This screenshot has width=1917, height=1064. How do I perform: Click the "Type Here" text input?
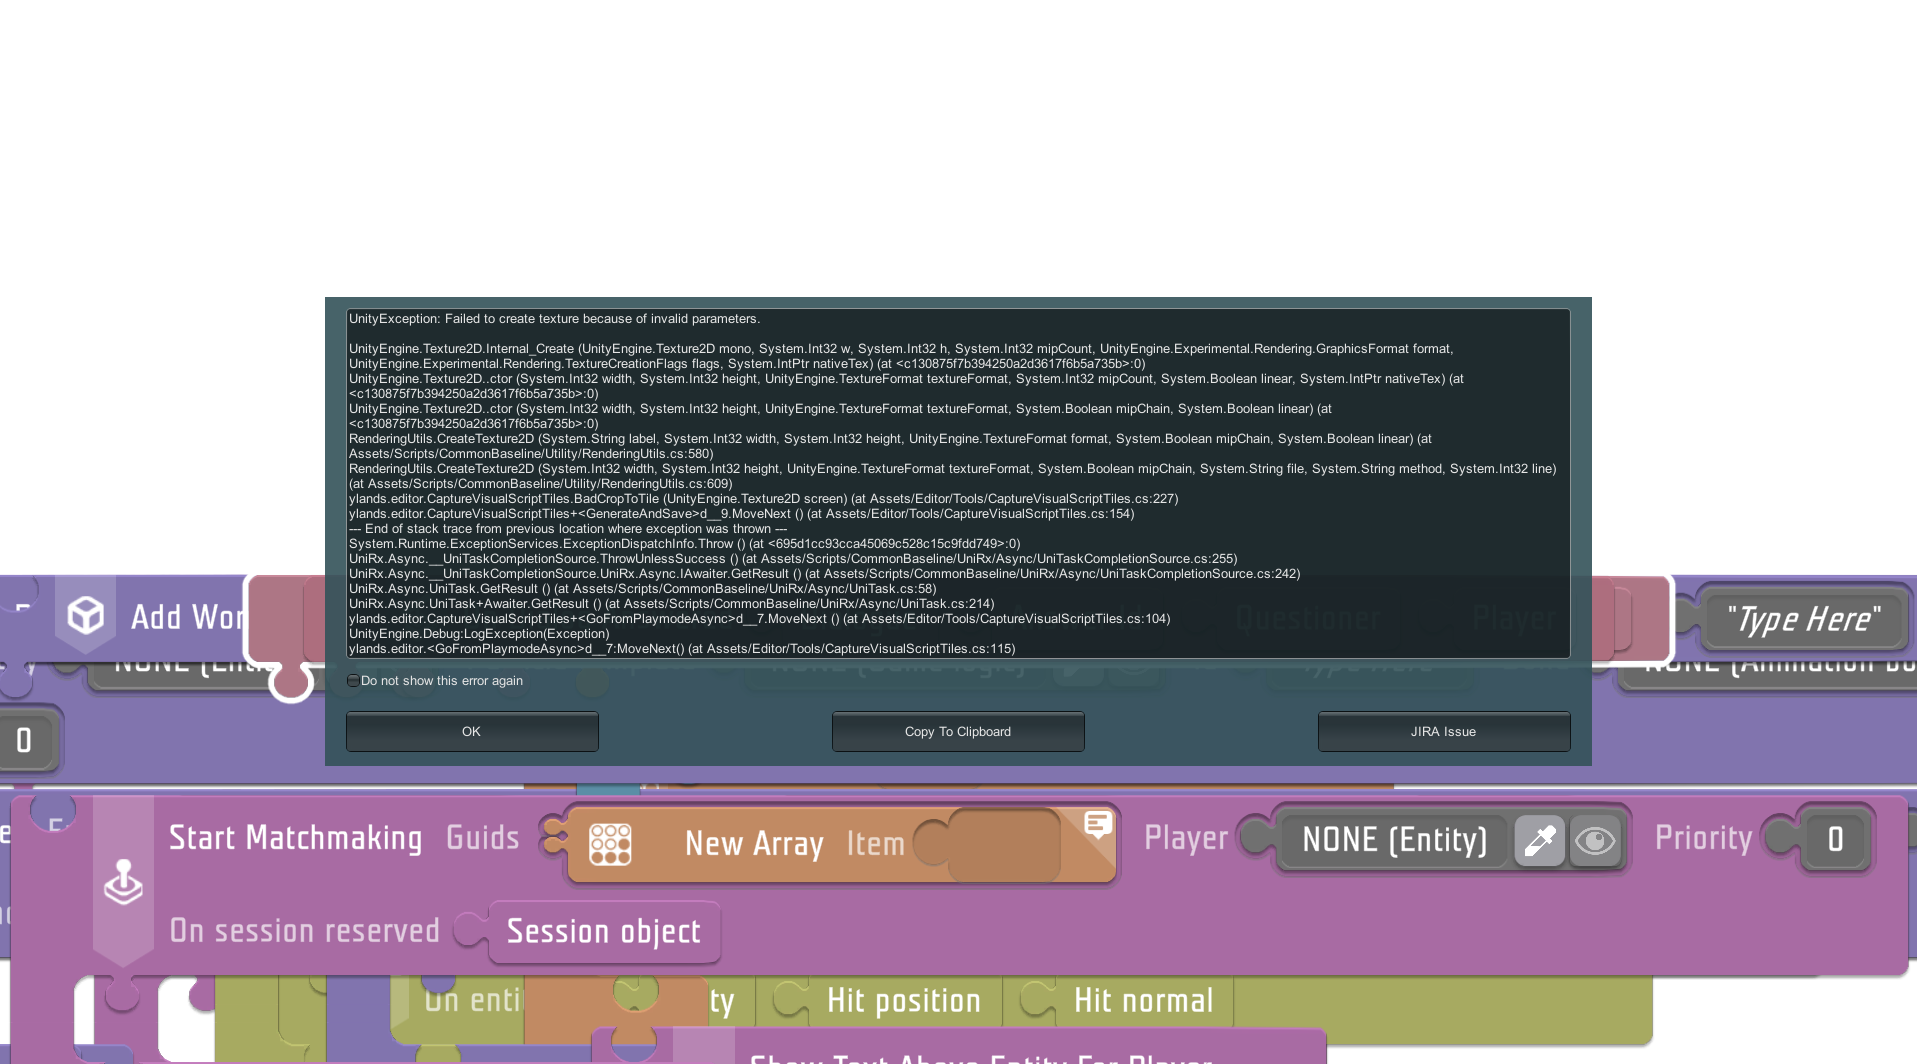click(x=1804, y=619)
